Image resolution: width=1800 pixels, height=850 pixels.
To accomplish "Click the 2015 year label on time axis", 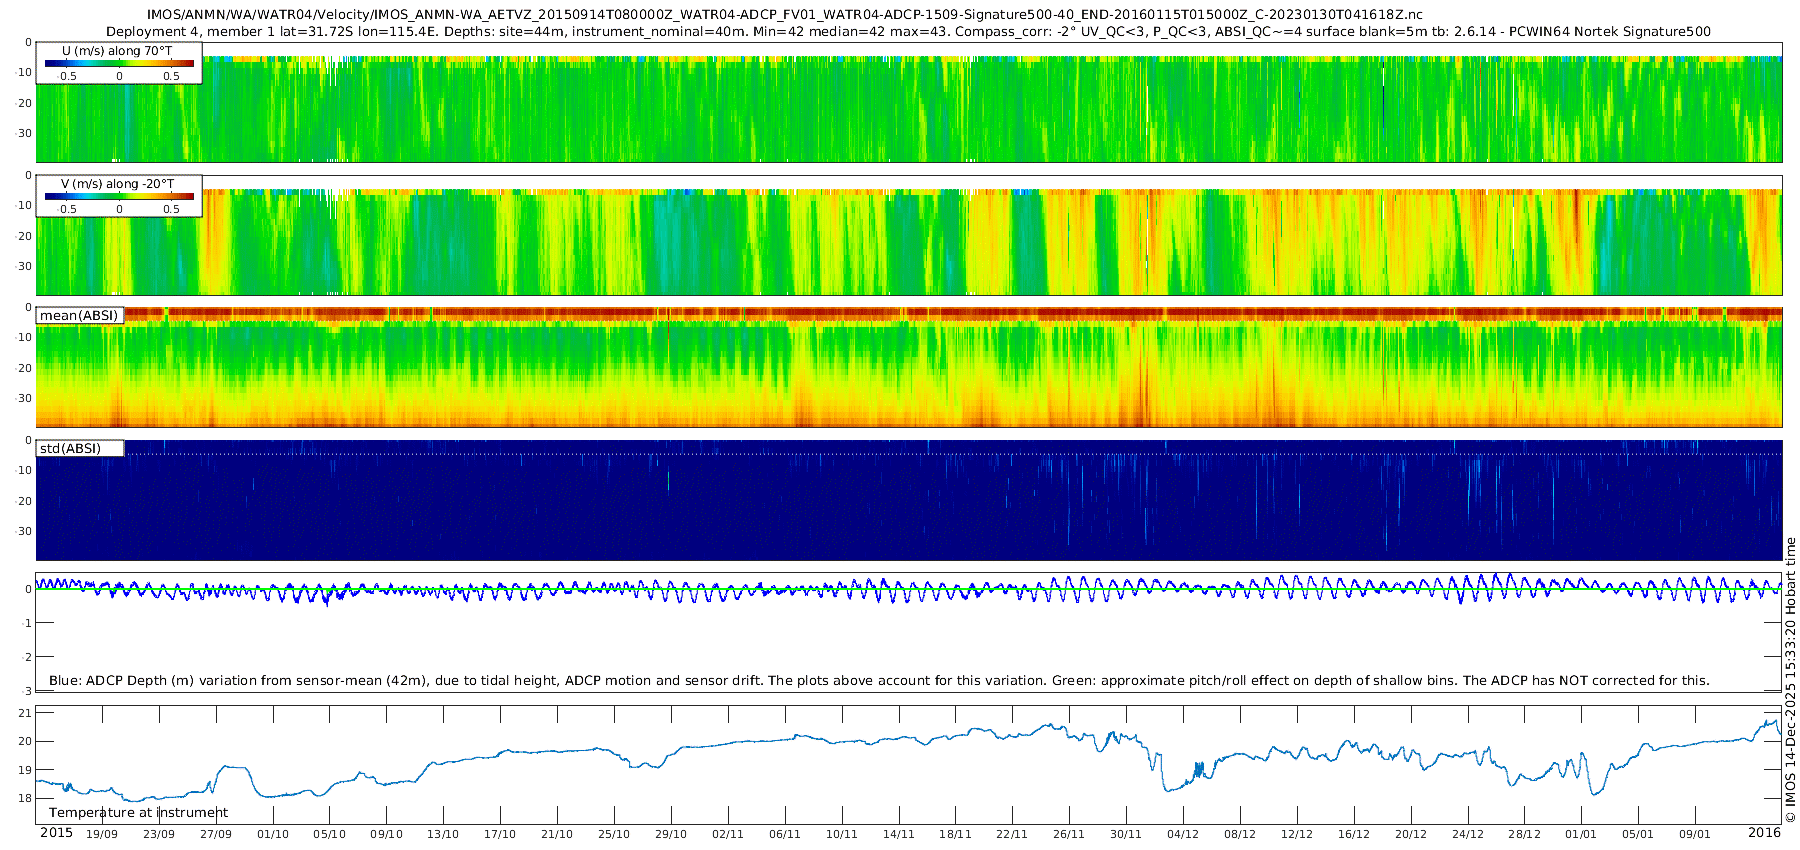I will [56, 833].
